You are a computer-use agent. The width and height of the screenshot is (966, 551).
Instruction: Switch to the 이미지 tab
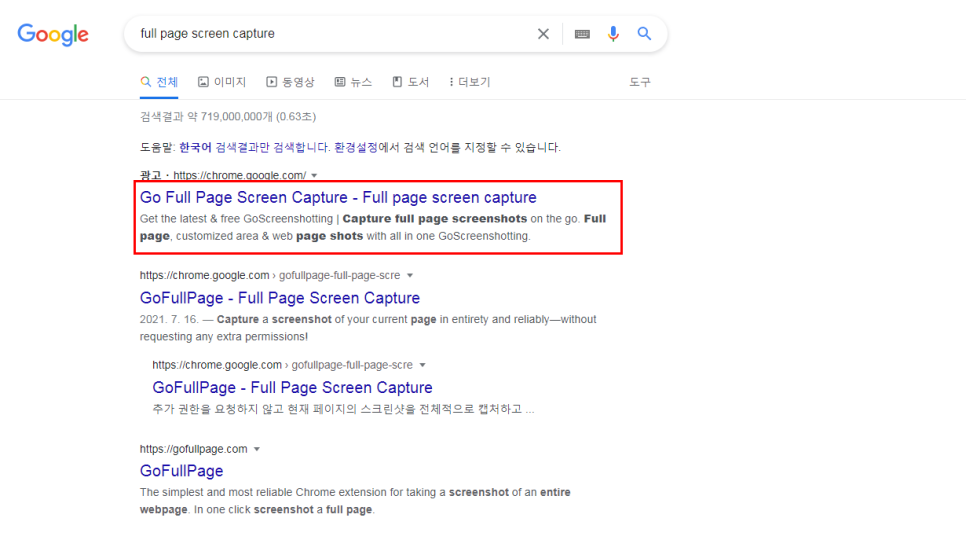[222, 82]
